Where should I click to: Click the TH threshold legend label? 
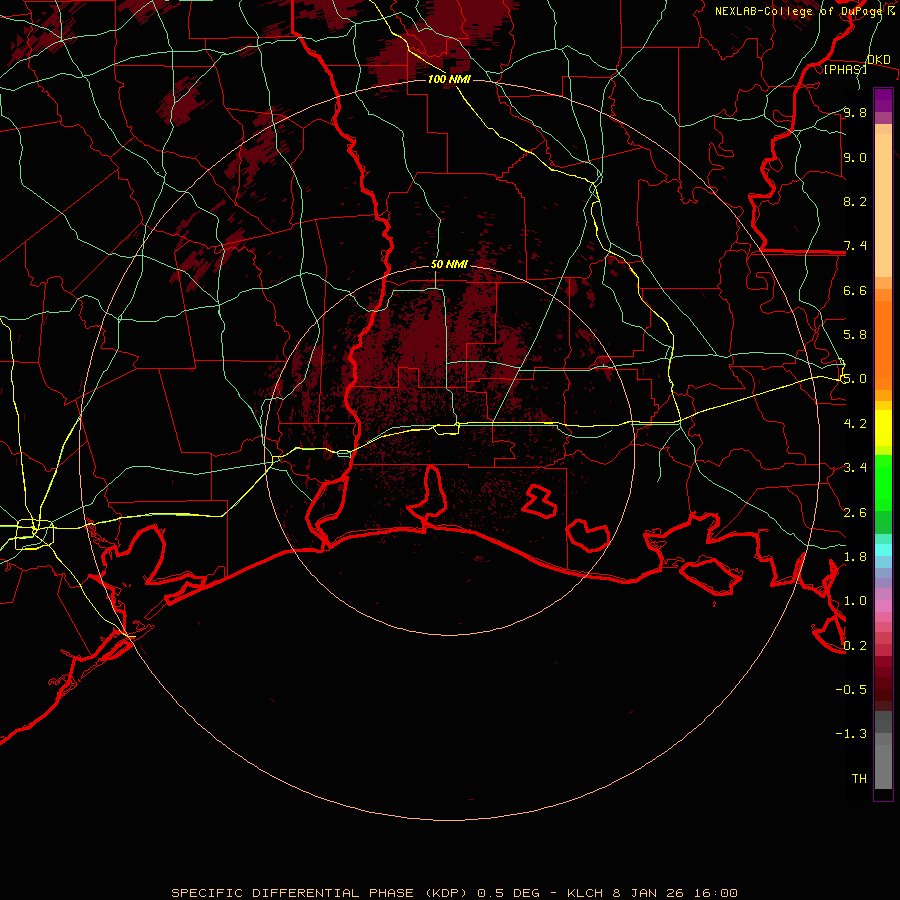tap(859, 779)
